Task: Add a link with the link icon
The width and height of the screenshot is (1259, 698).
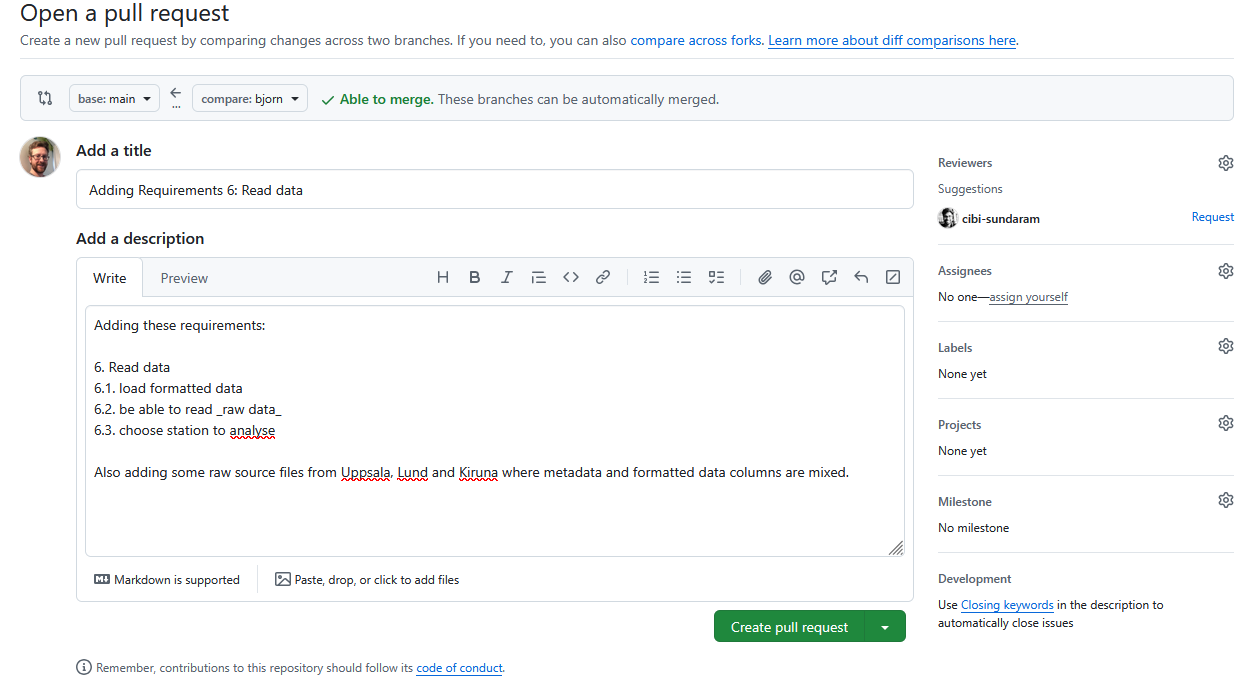Action: [x=603, y=278]
